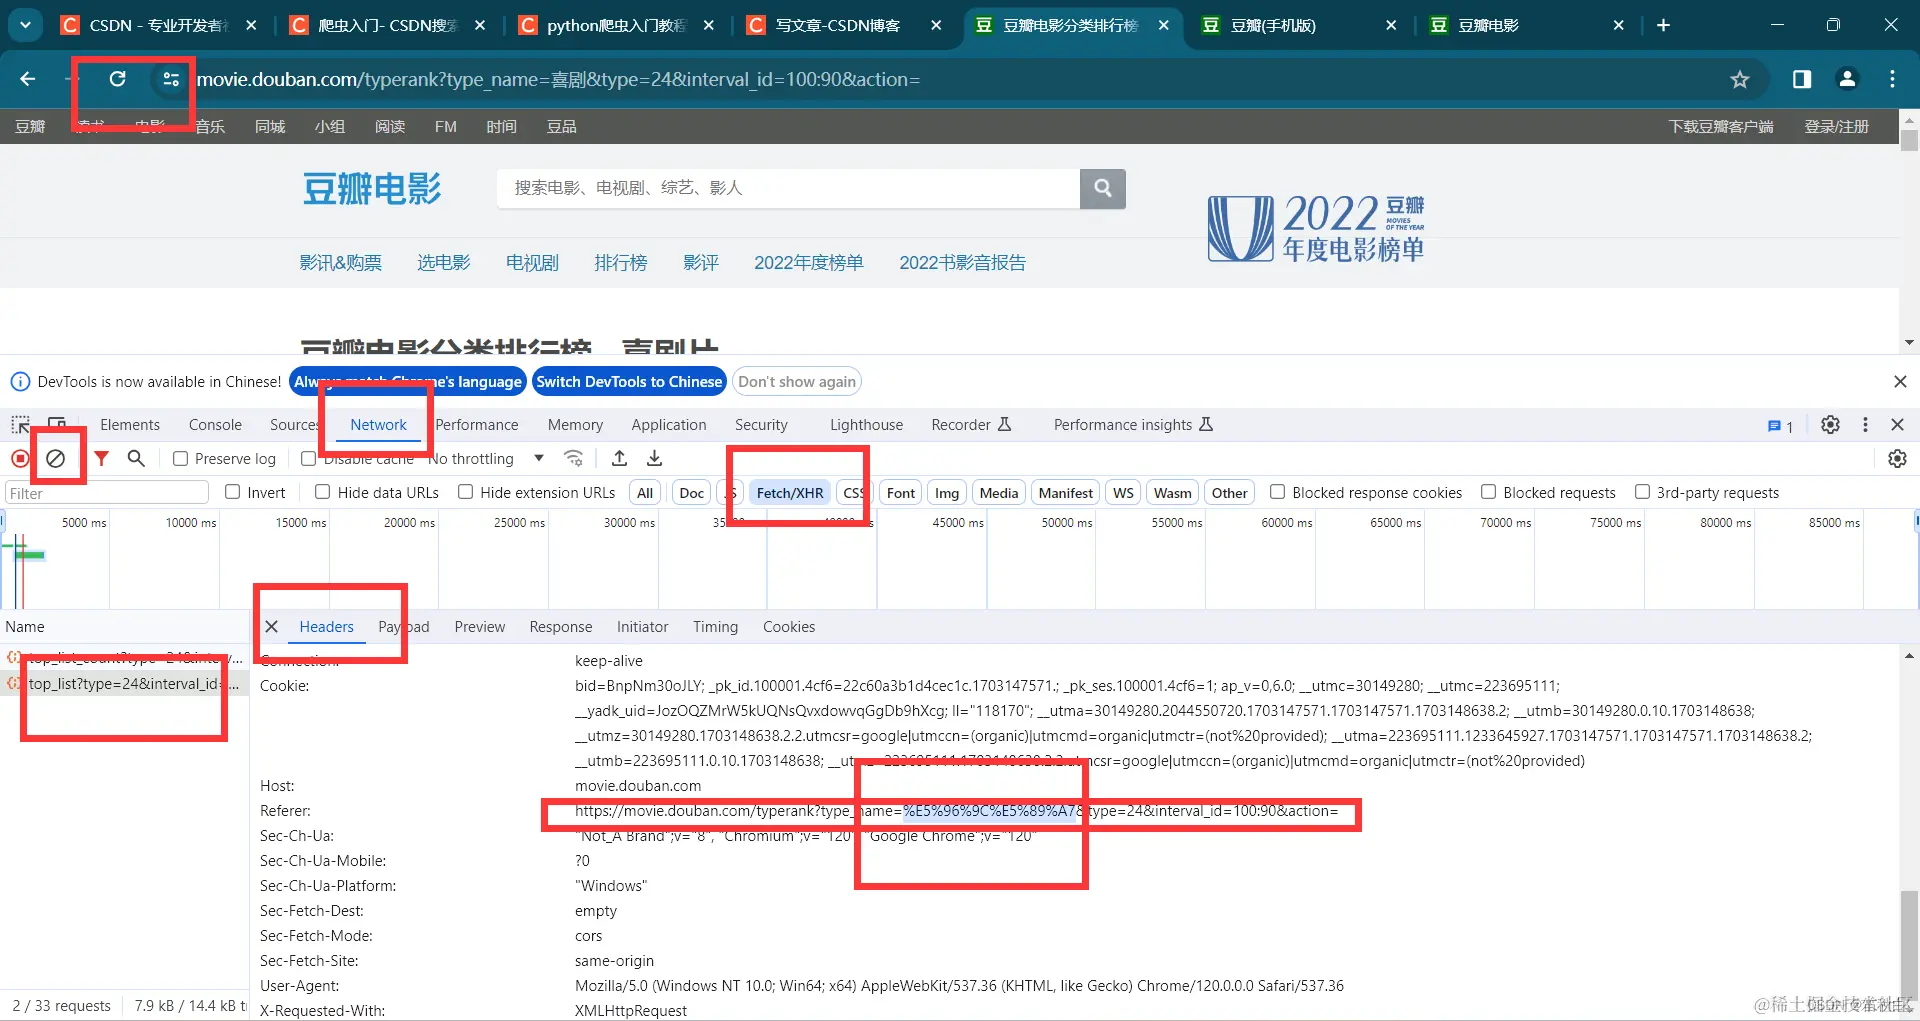The height and width of the screenshot is (1021, 1920).
Task: Click 豆瓣电影 logo
Action: click(x=372, y=188)
